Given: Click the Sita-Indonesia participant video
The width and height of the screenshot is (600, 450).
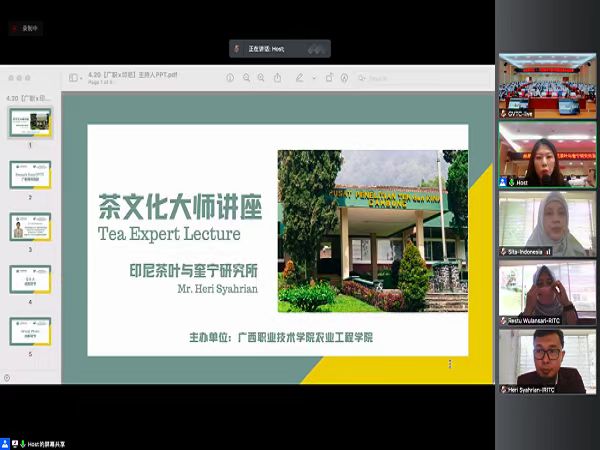Looking at the screenshot, I should pyautogui.click(x=547, y=224).
